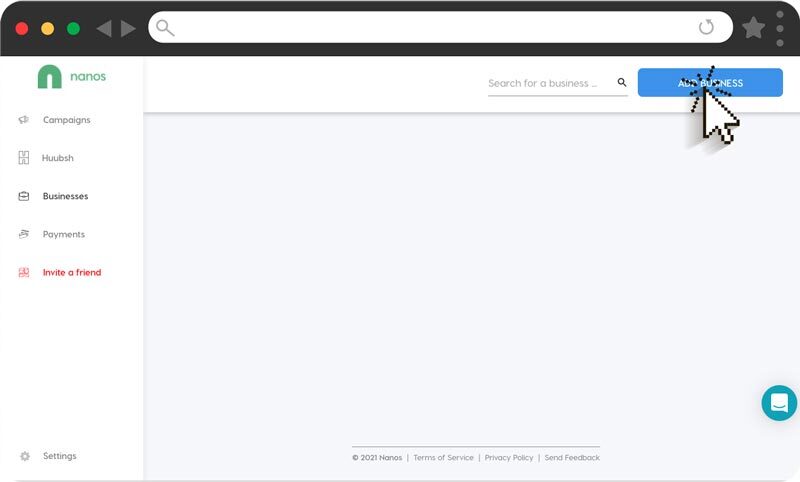The height and width of the screenshot is (482, 800).
Task: Click the © 2021 Nanos footer text
Action: coord(377,458)
